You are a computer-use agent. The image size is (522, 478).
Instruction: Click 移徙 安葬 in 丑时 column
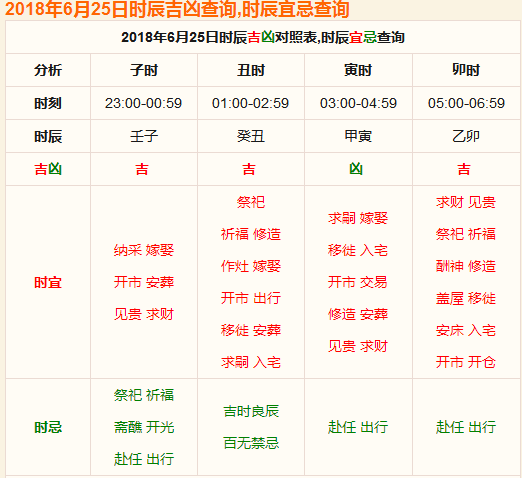251,330
